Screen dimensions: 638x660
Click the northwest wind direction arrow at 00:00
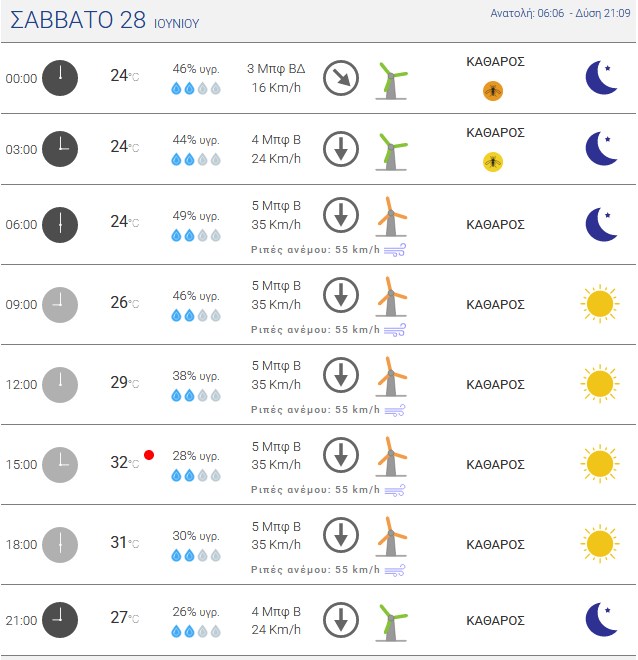tap(341, 78)
